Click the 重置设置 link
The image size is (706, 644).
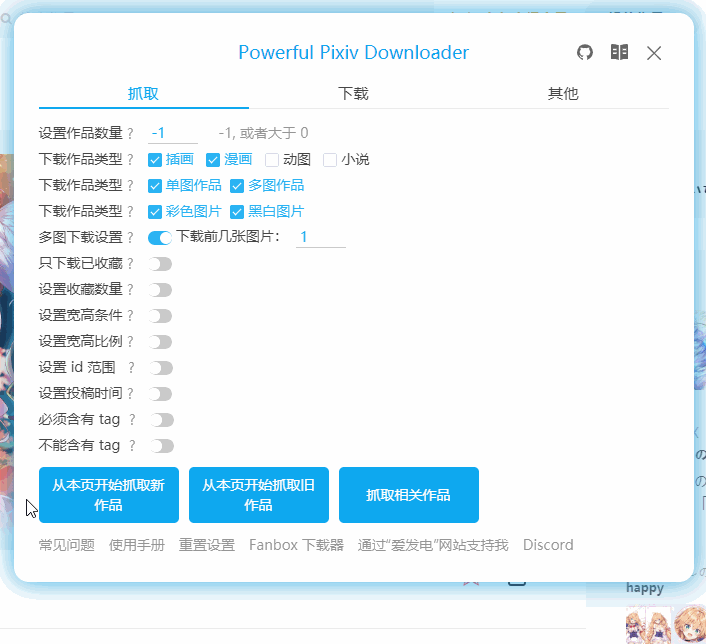click(x=207, y=545)
